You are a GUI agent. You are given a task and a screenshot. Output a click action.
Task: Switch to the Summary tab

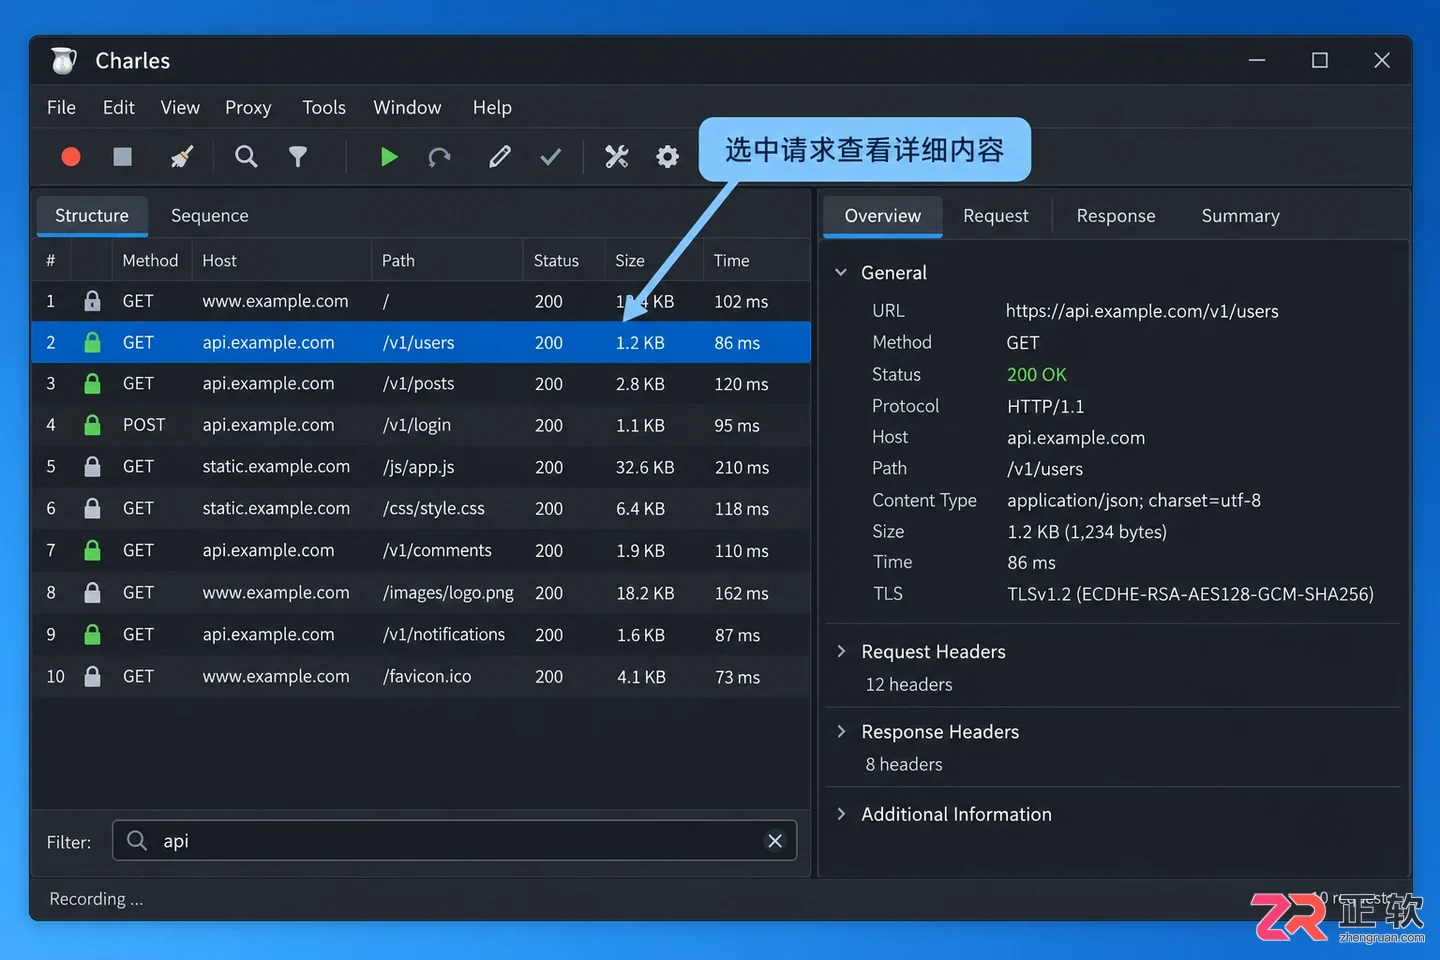coord(1241,216)
